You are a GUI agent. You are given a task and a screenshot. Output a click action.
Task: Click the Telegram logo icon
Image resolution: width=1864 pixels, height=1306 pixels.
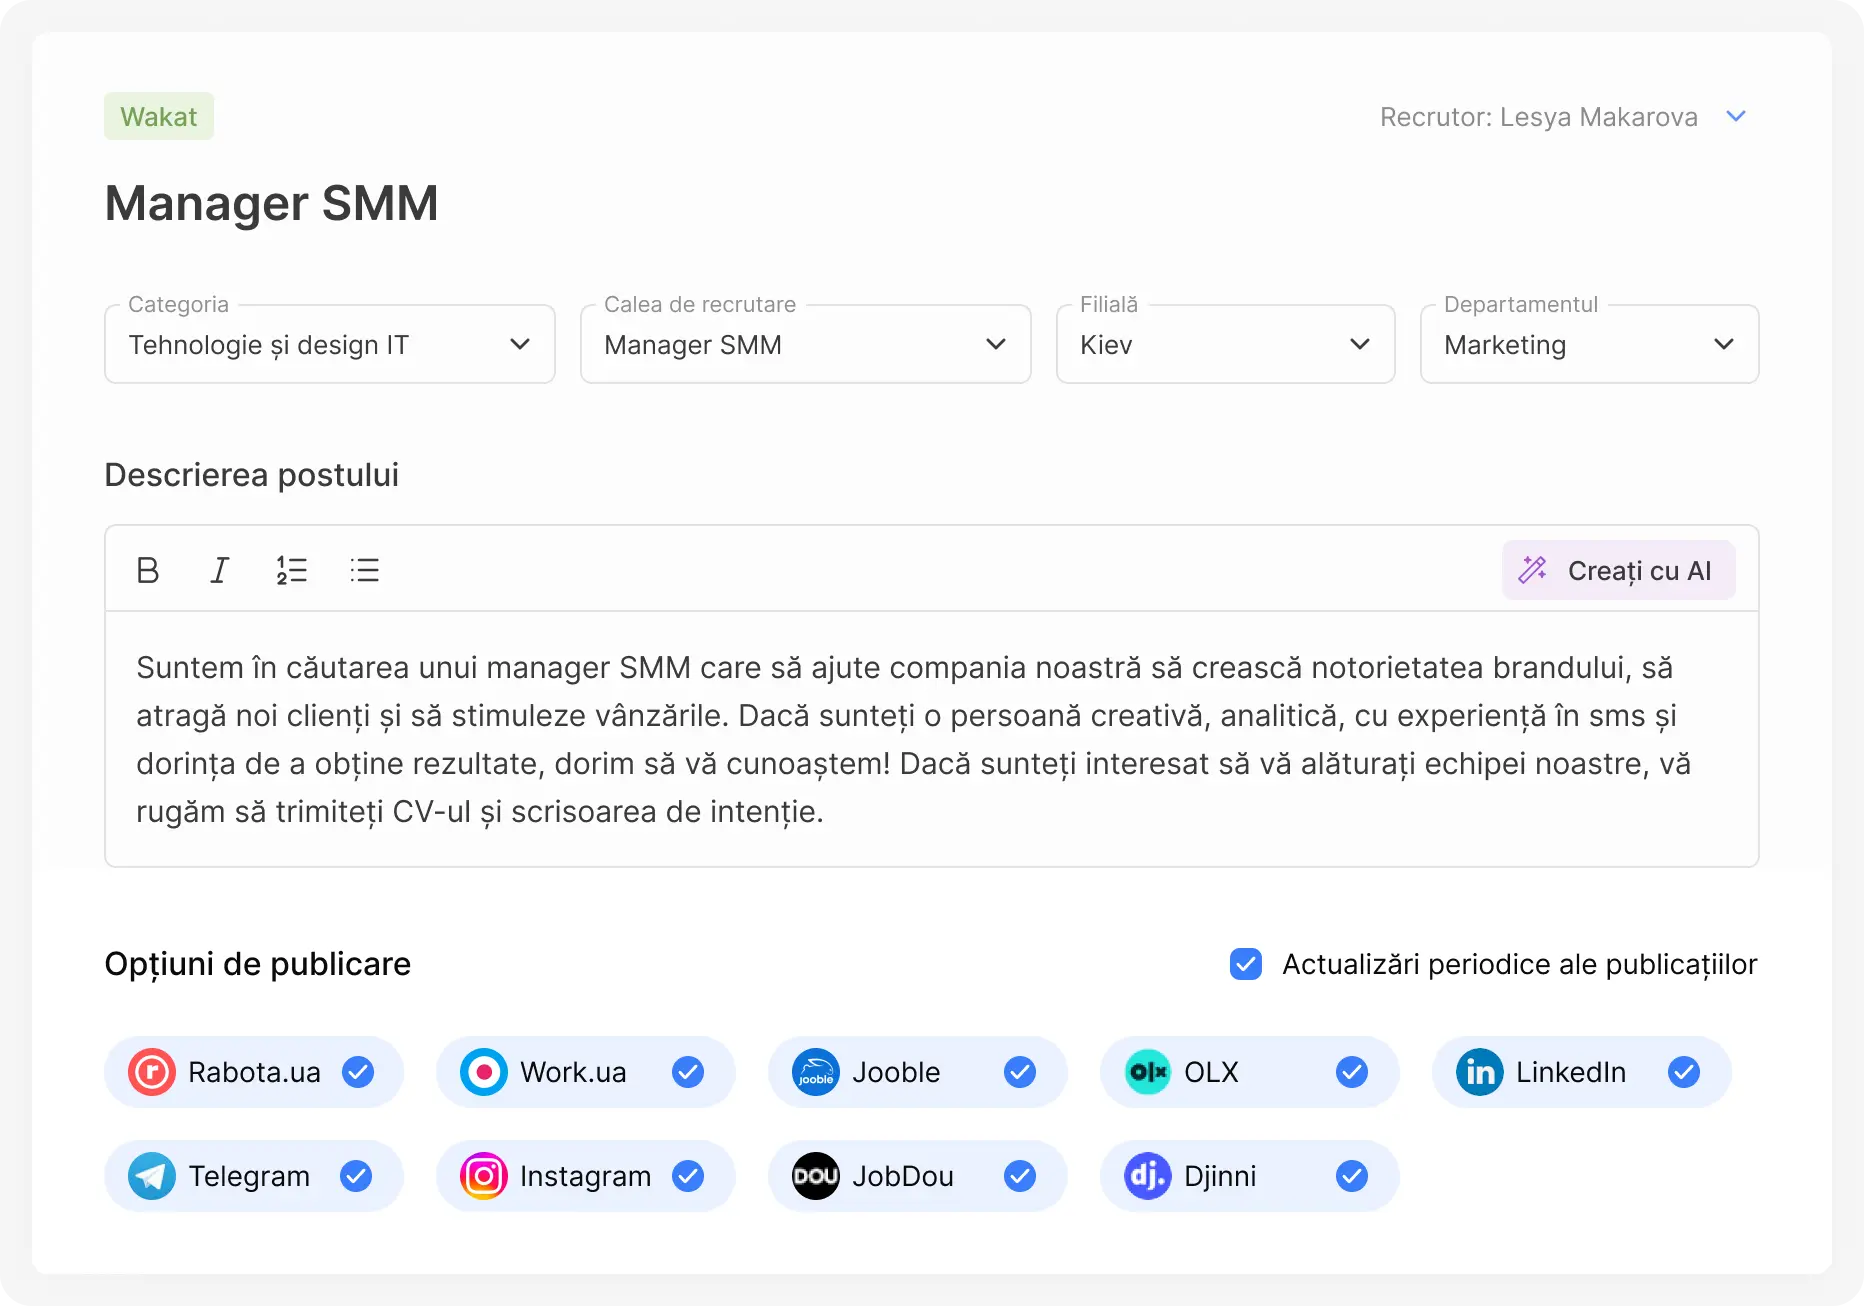pyautogui.click(x=152, y=1176)
